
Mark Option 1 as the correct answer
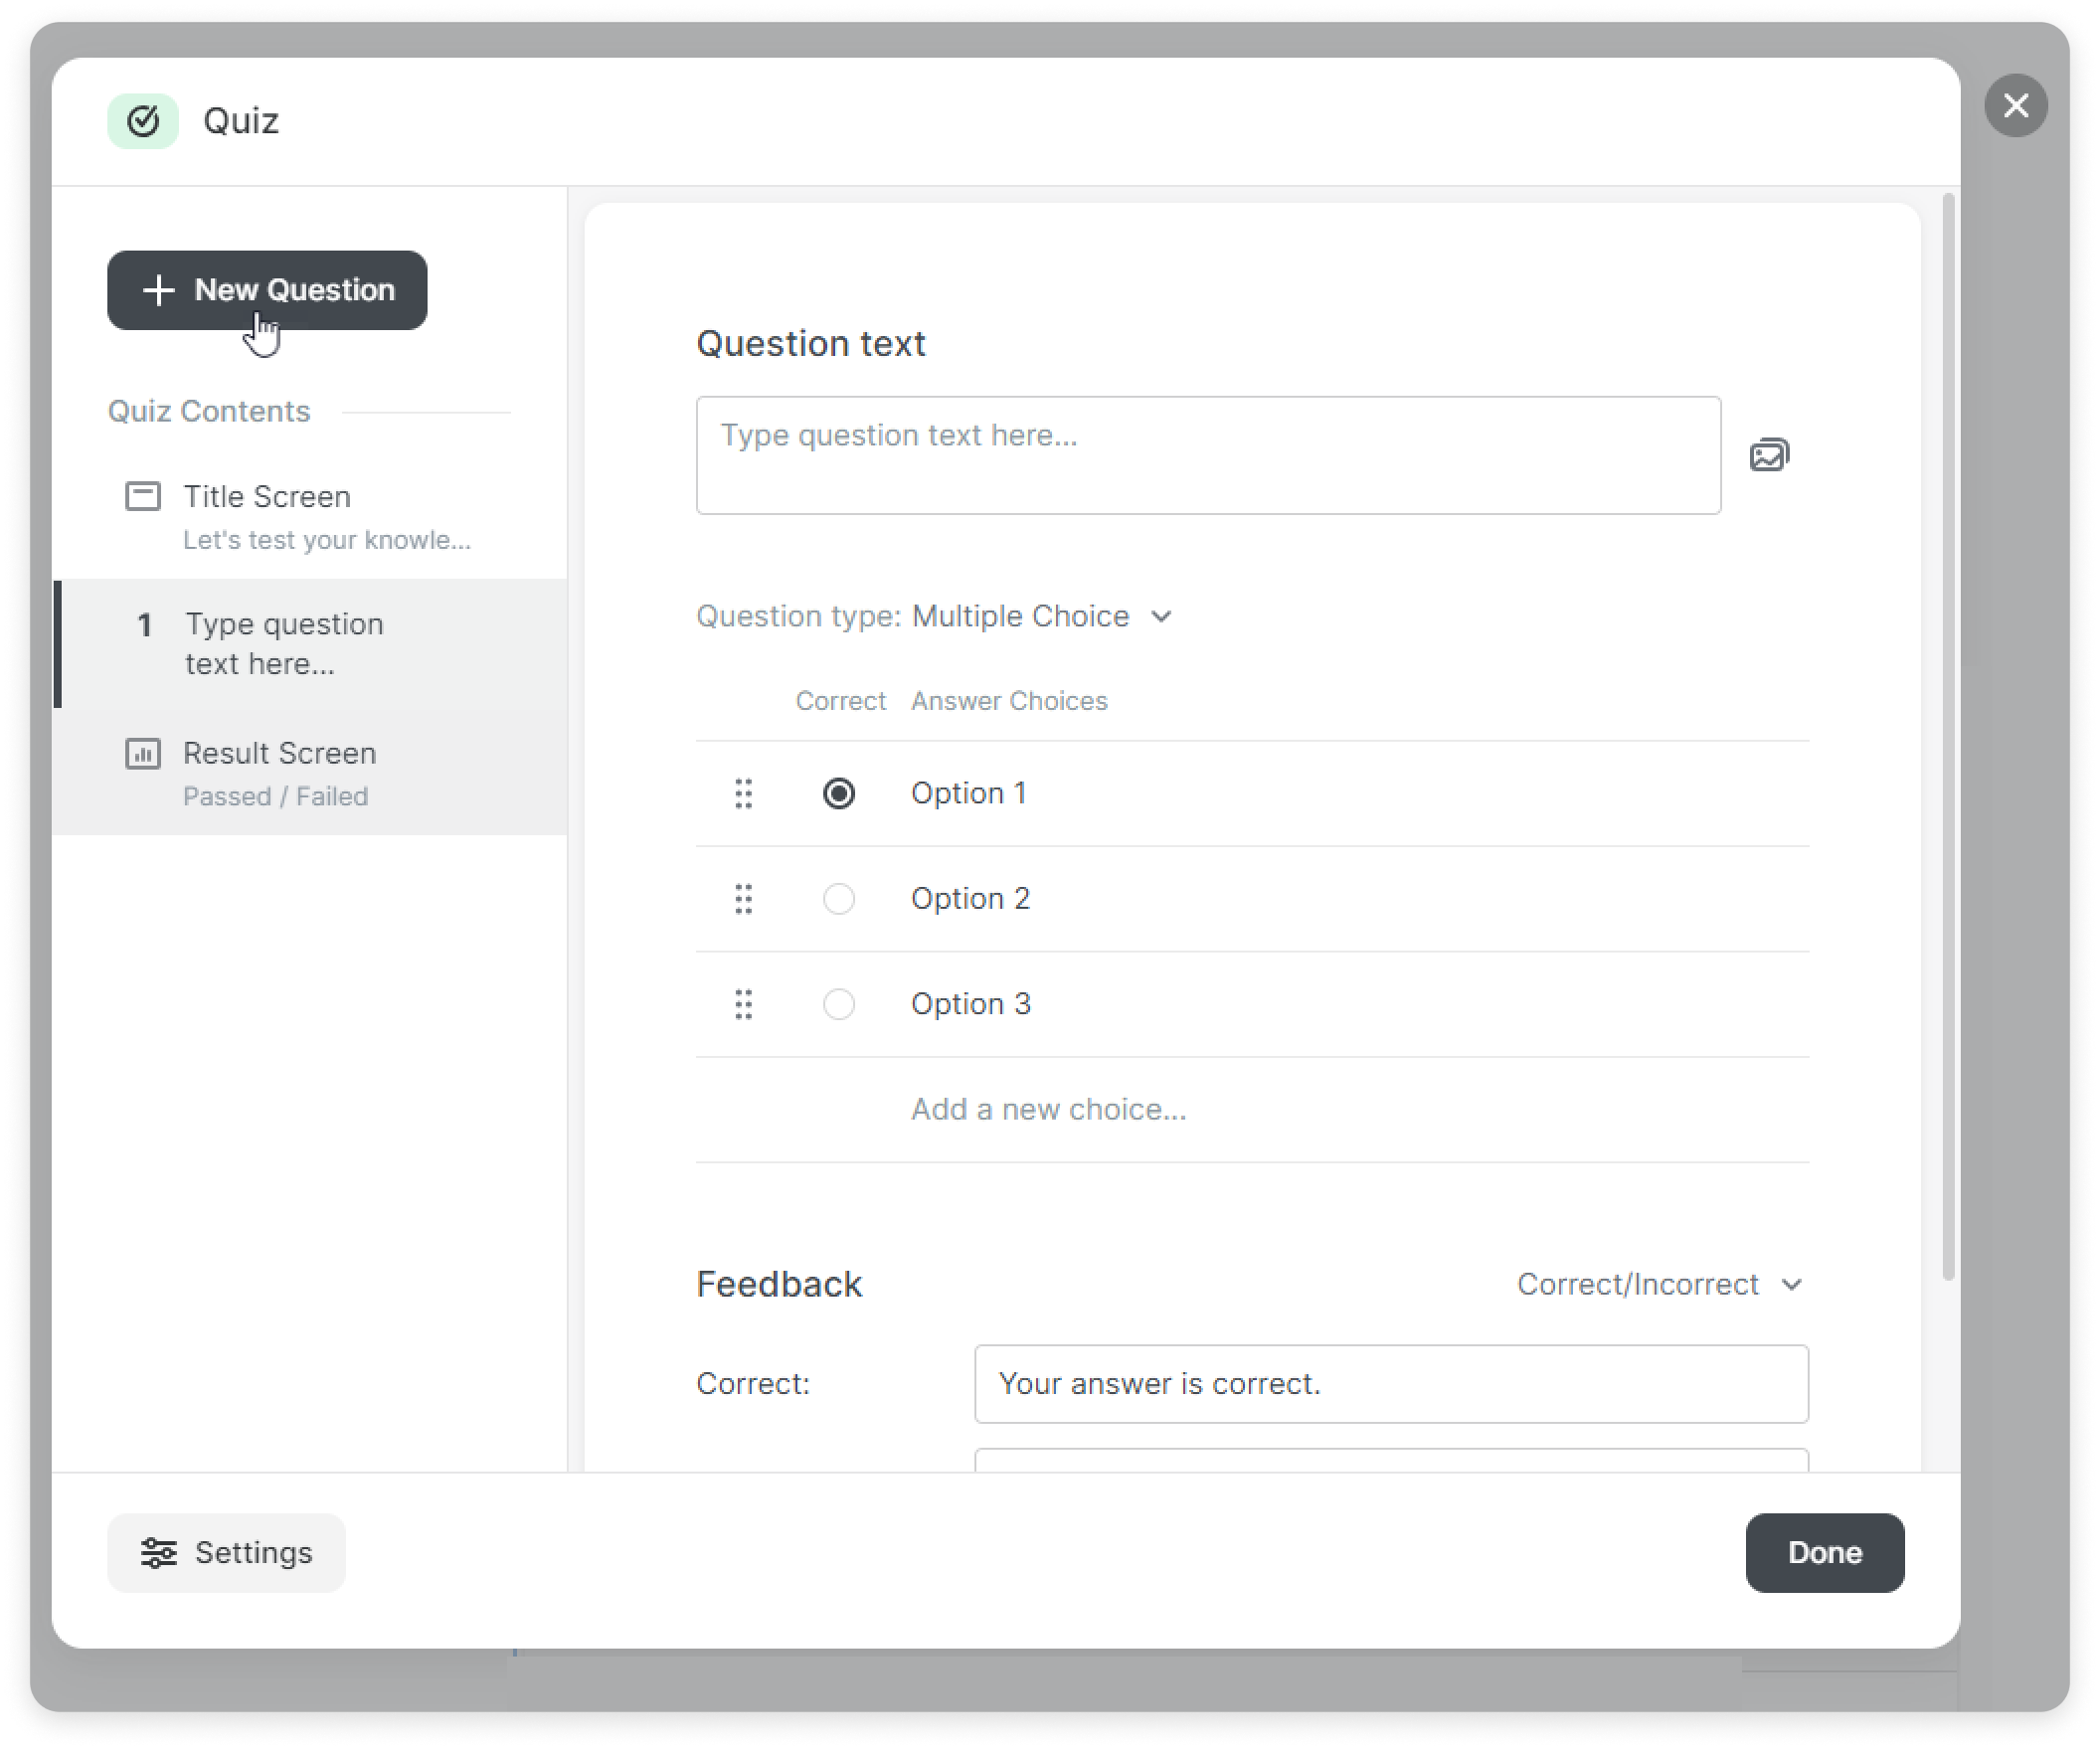[838, 793]
